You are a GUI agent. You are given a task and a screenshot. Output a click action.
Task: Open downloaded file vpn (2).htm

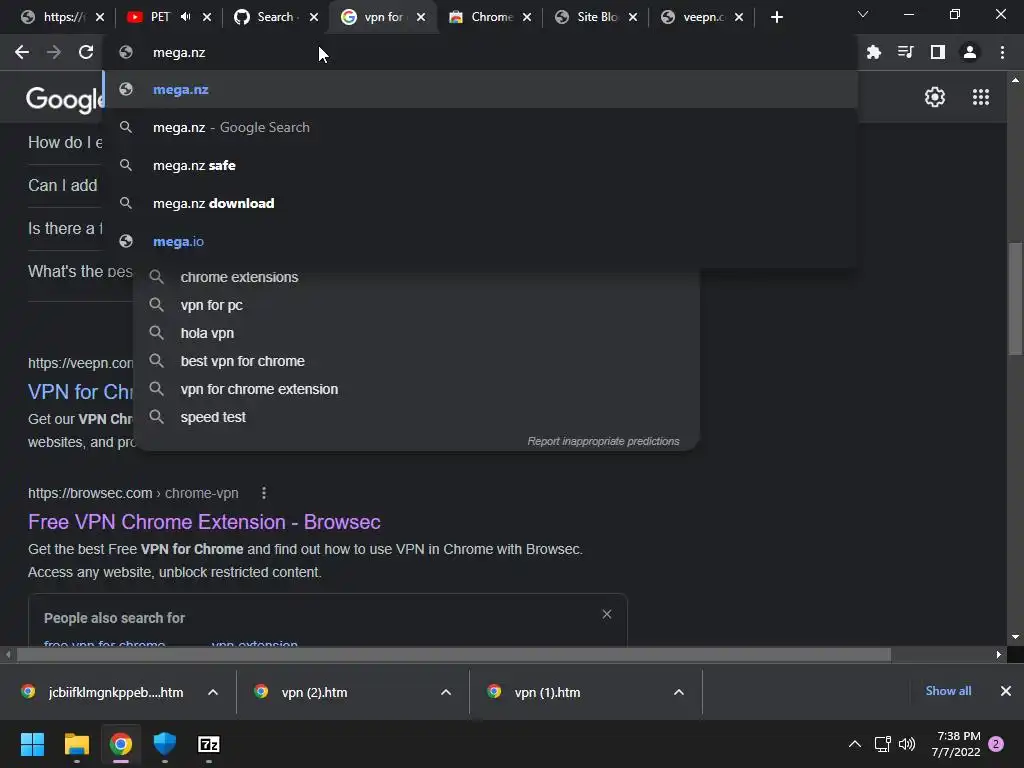[314, 692]
